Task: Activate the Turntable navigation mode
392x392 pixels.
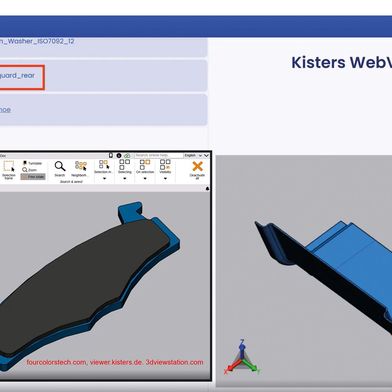Action: [32, 163]
